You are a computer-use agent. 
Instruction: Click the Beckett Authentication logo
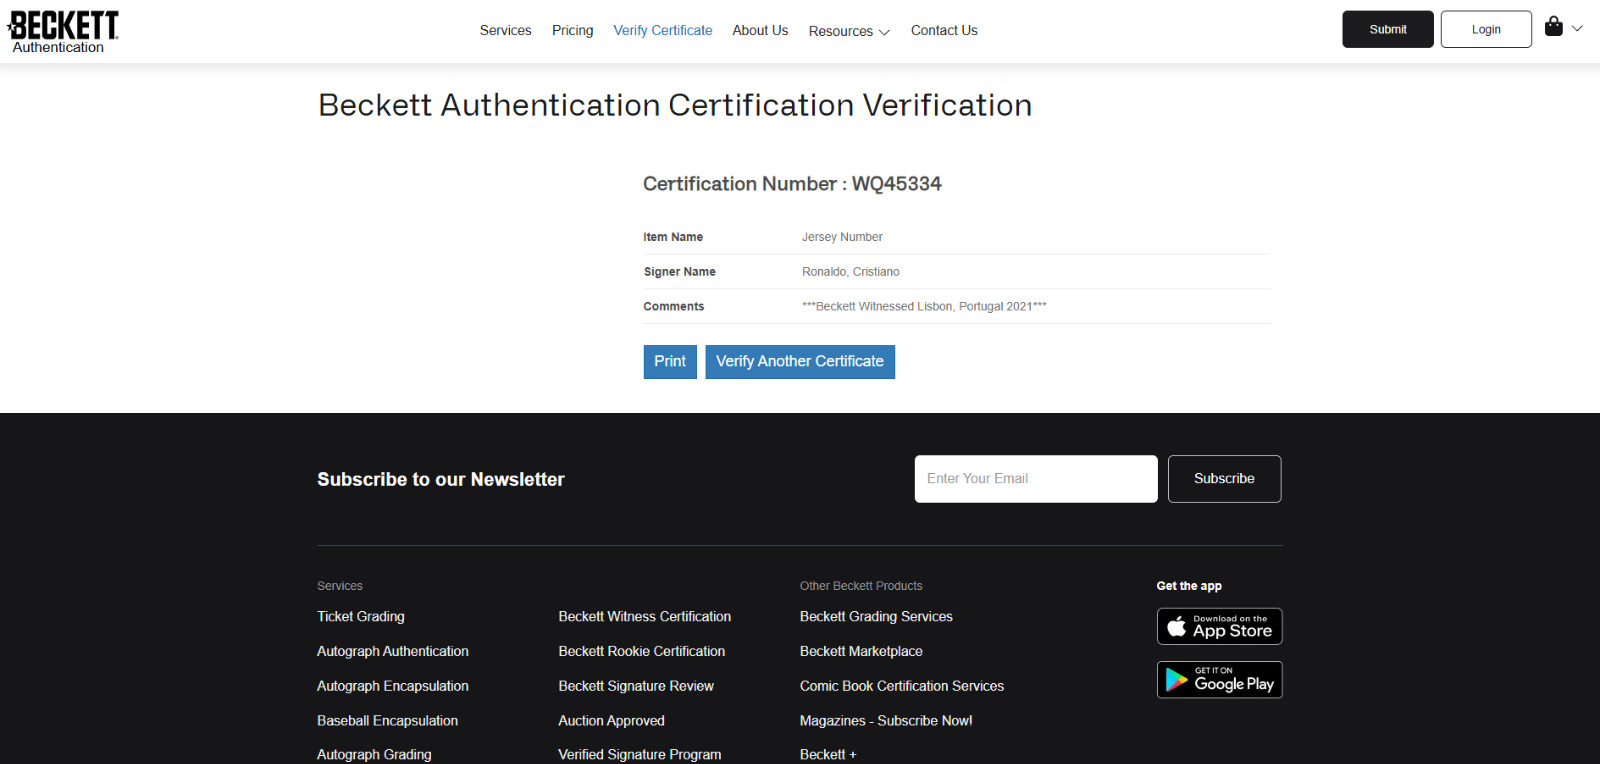63,31
